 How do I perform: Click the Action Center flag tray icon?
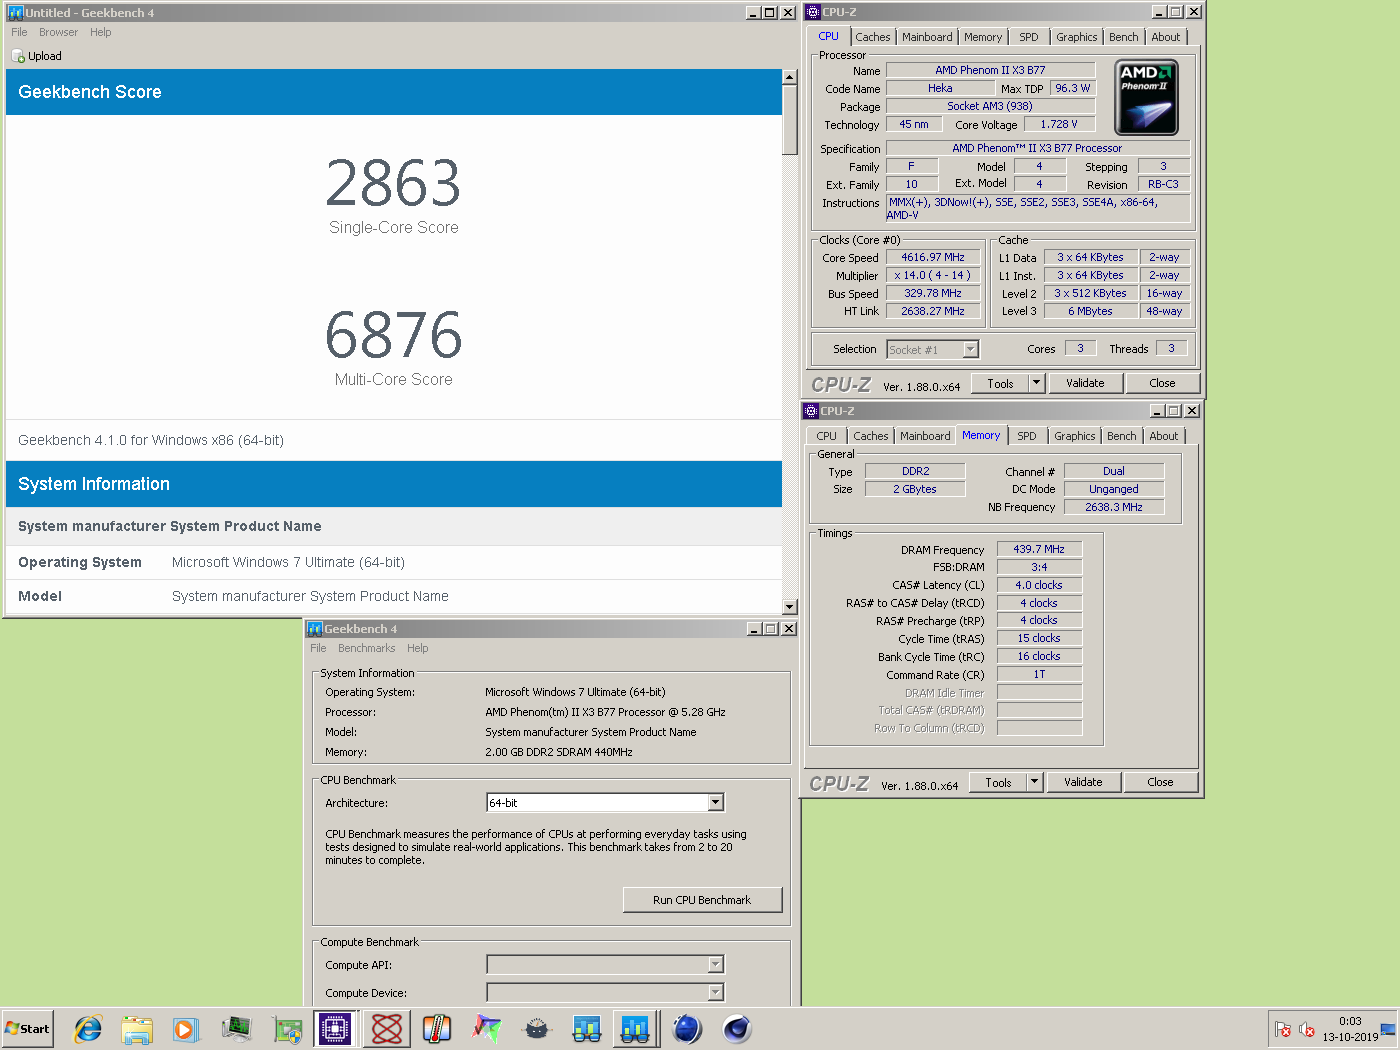click(x=1283, y=1029)
